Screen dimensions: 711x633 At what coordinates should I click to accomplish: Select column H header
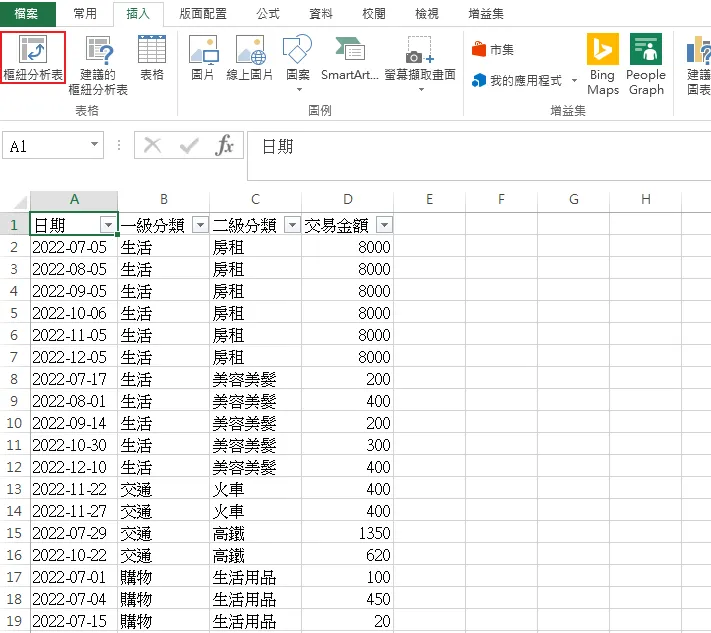coord(646,200)
